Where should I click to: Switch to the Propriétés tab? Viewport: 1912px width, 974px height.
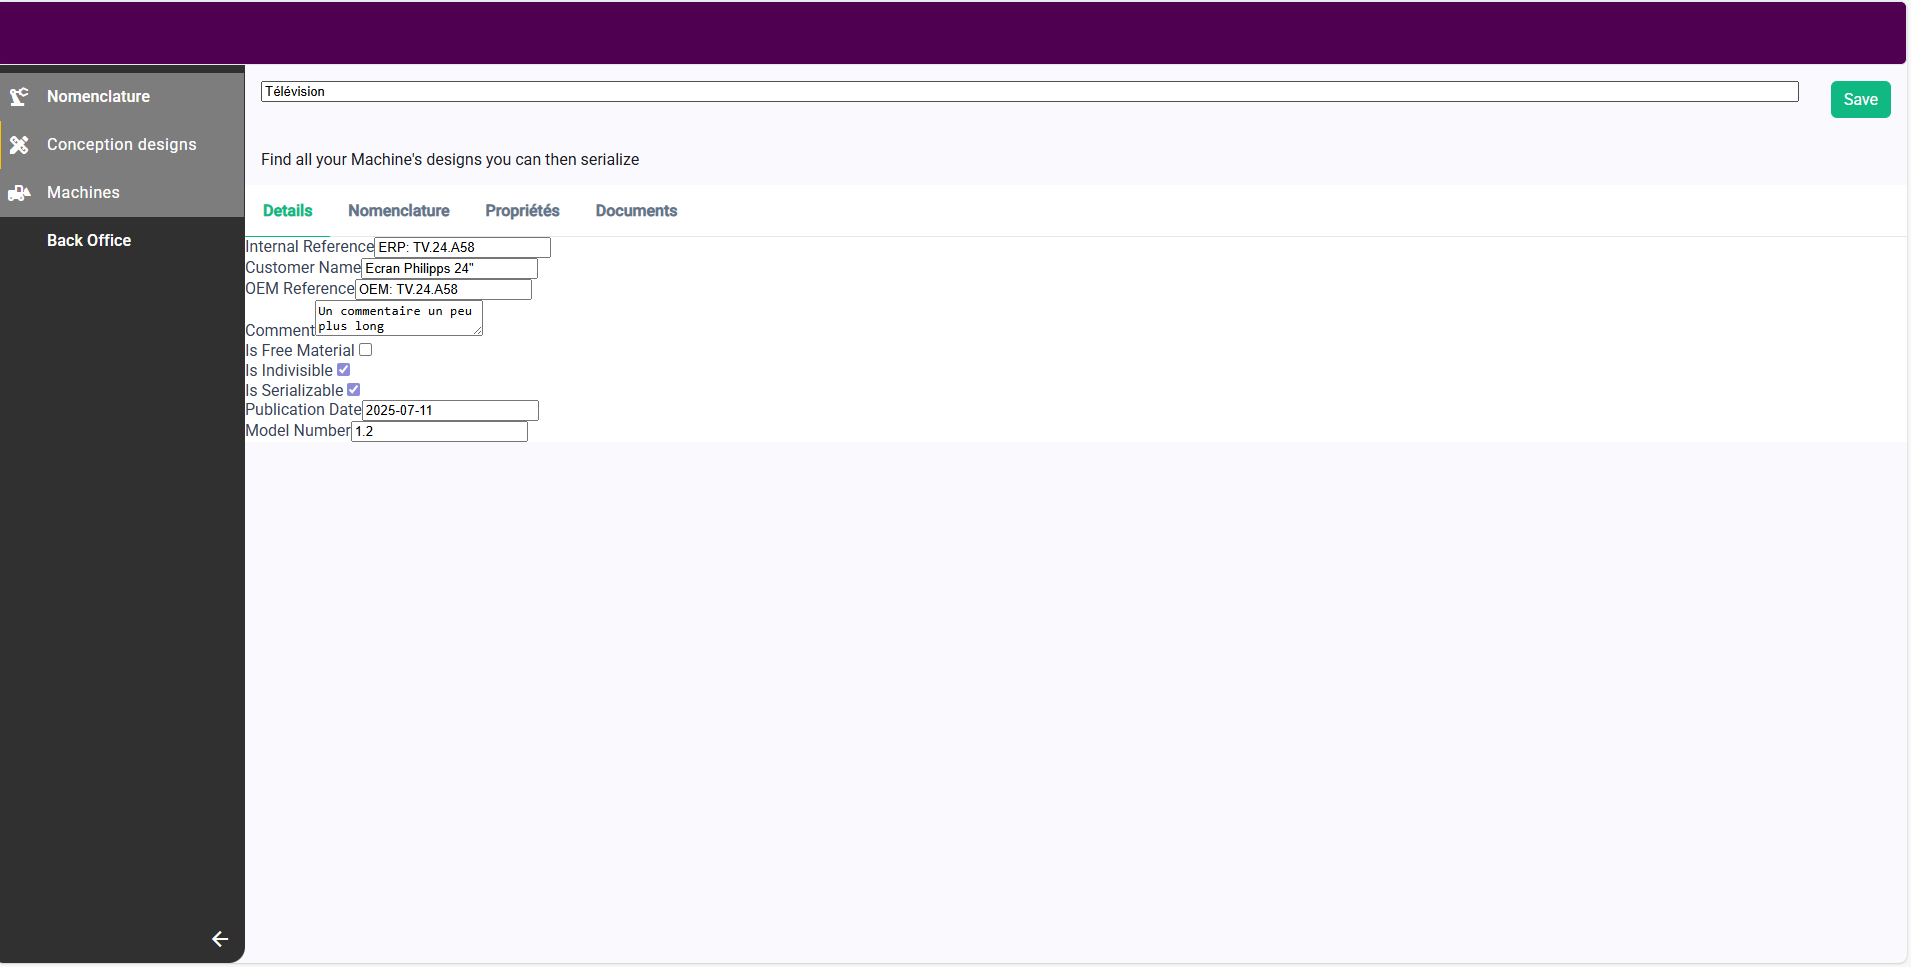click(x=522, y=211)
